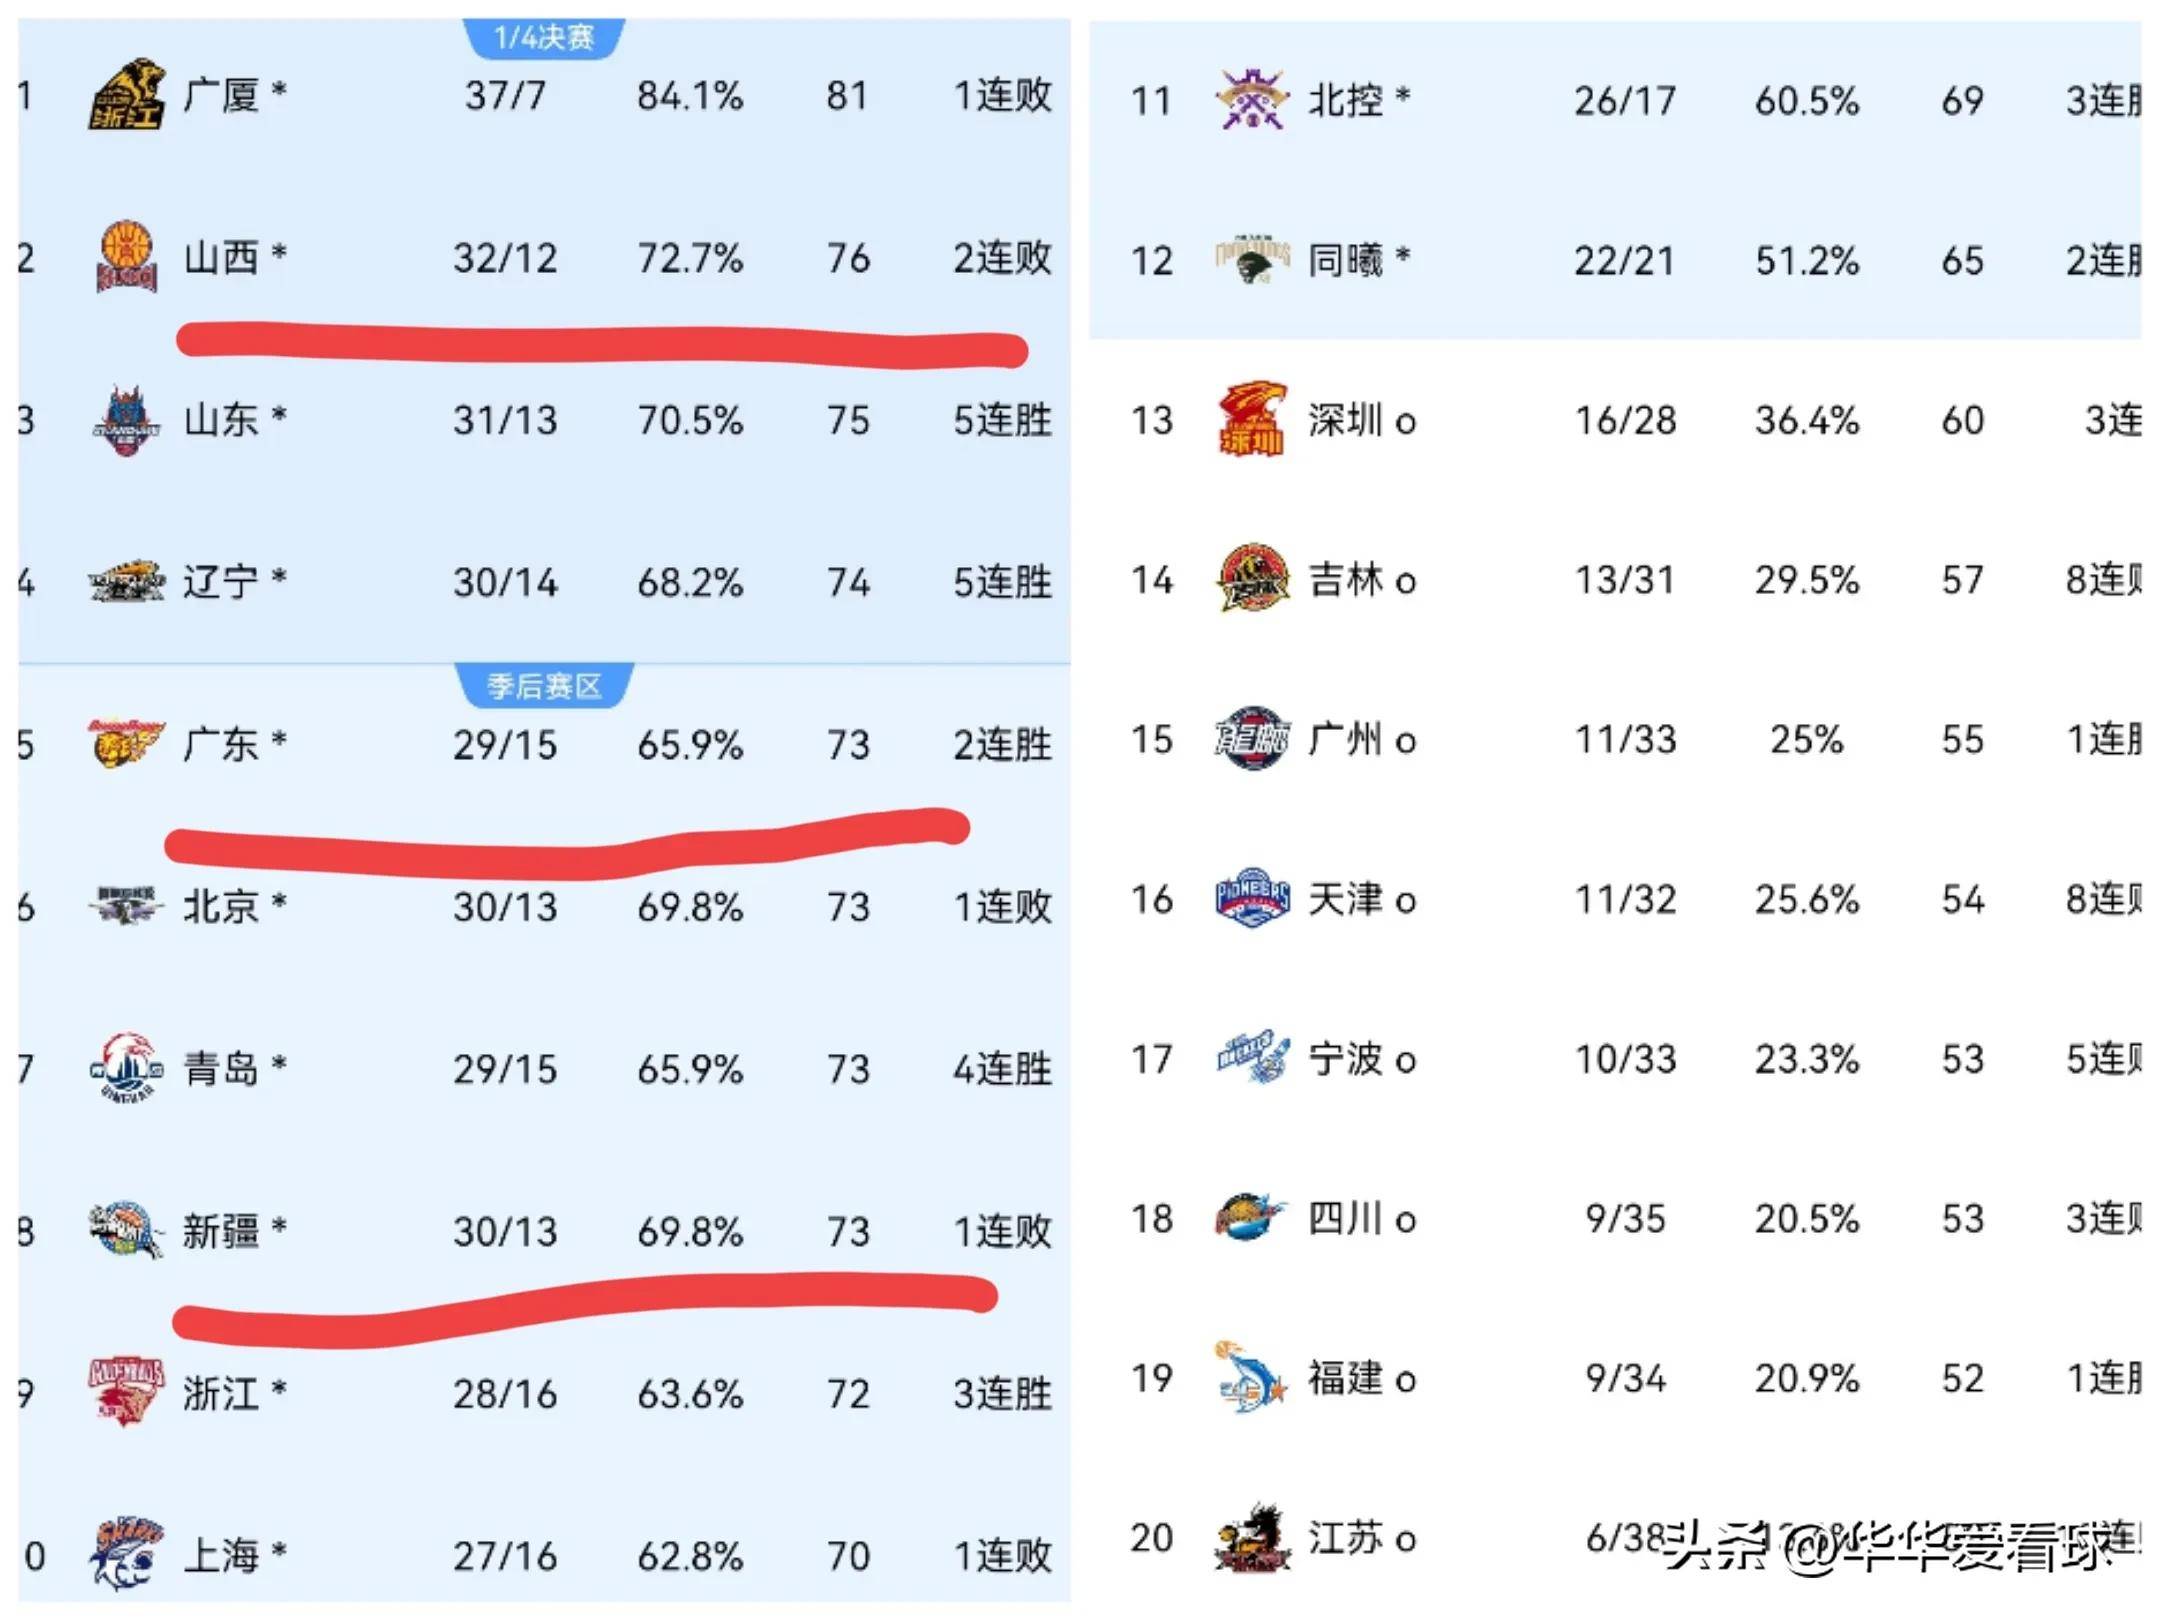Viewport: 2160px width, 1620px height.
Task: Click the 北京 team name
Action: pyautogui.click(x=220, y=907)
